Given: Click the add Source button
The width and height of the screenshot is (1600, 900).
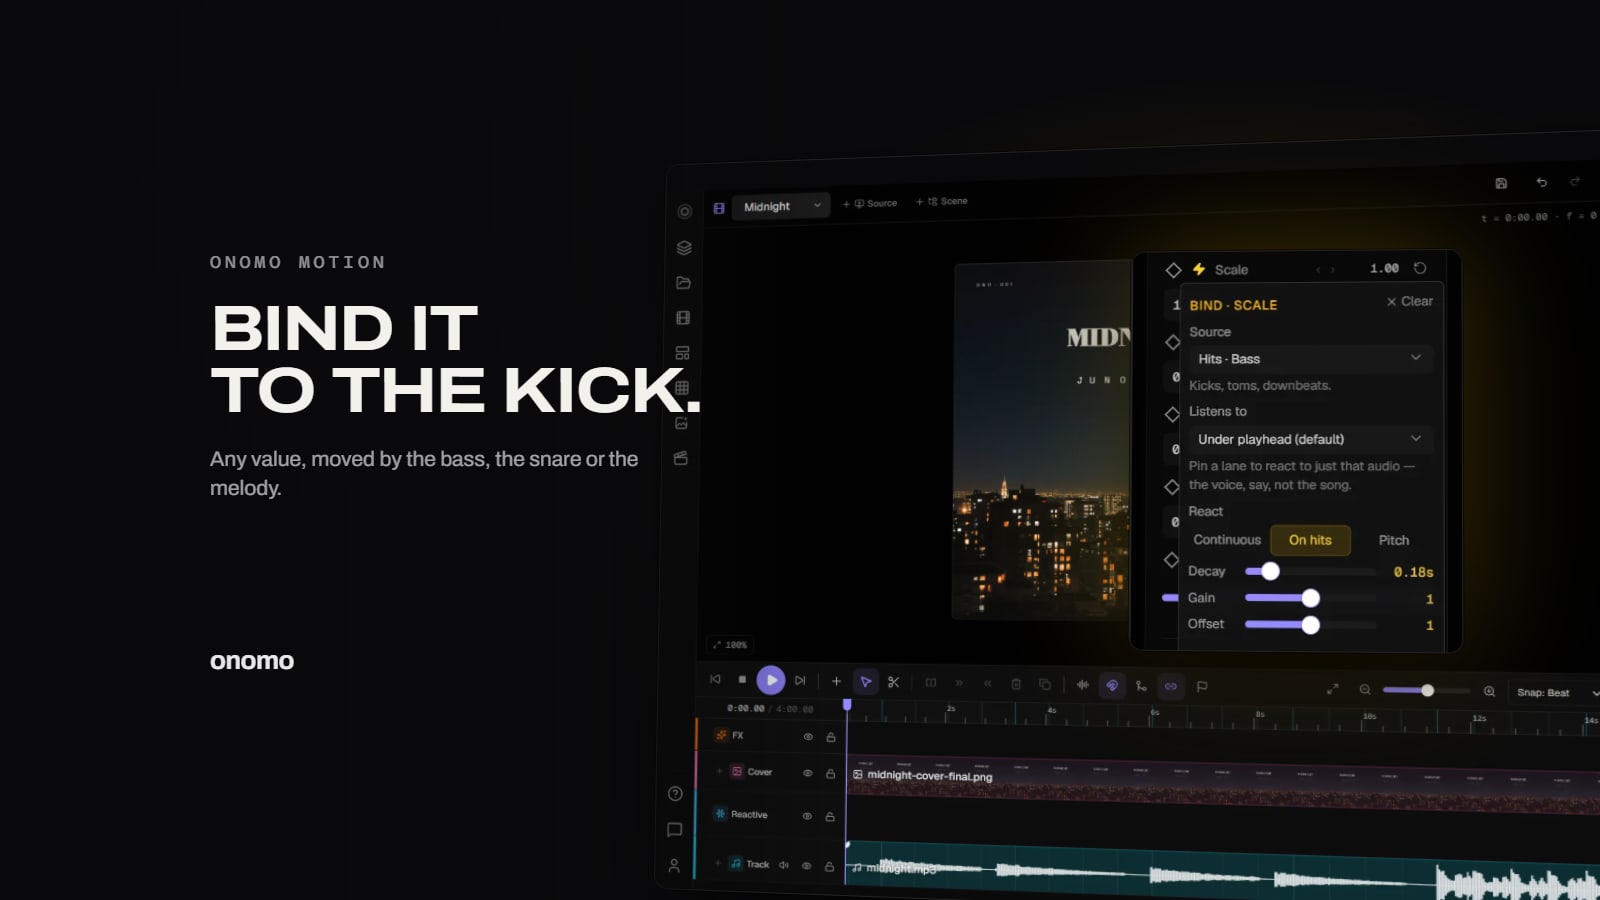Looking at the screenshot, I should click(x=870, y=203).
